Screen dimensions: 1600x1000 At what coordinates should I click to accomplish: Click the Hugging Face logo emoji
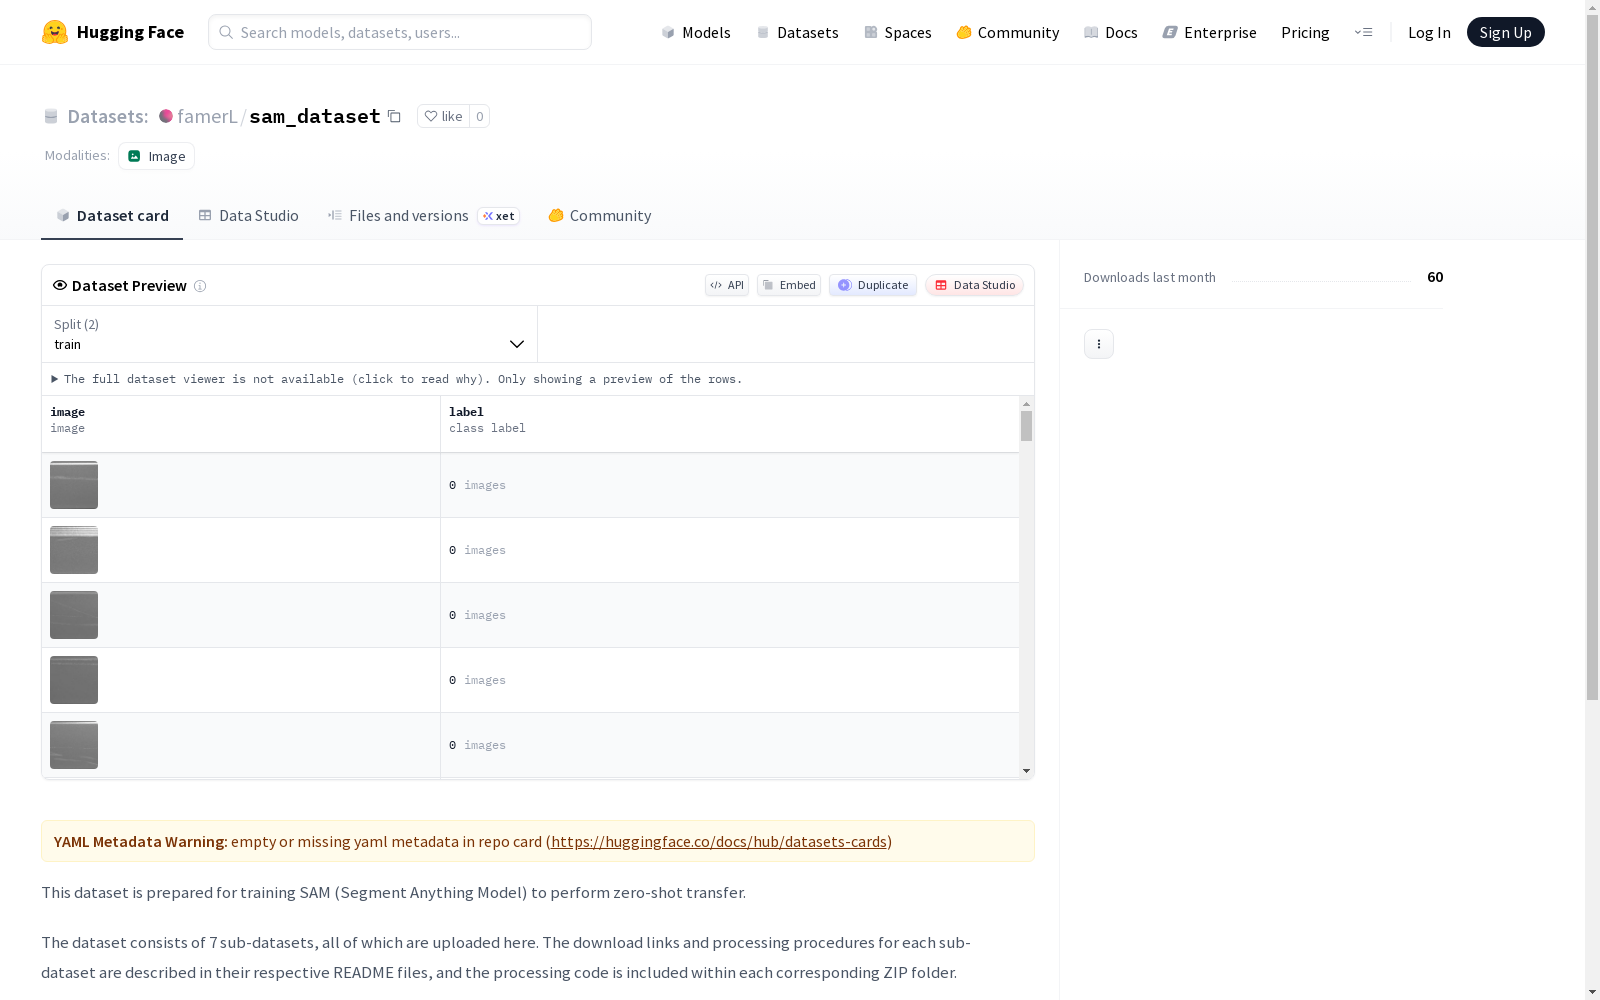click(x=55, y=32)
